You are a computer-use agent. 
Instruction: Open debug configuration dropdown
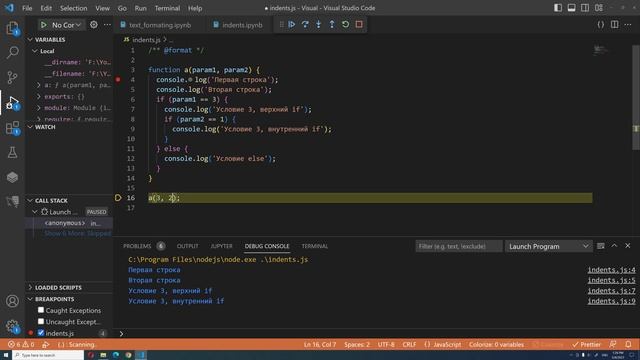point(67,25)
